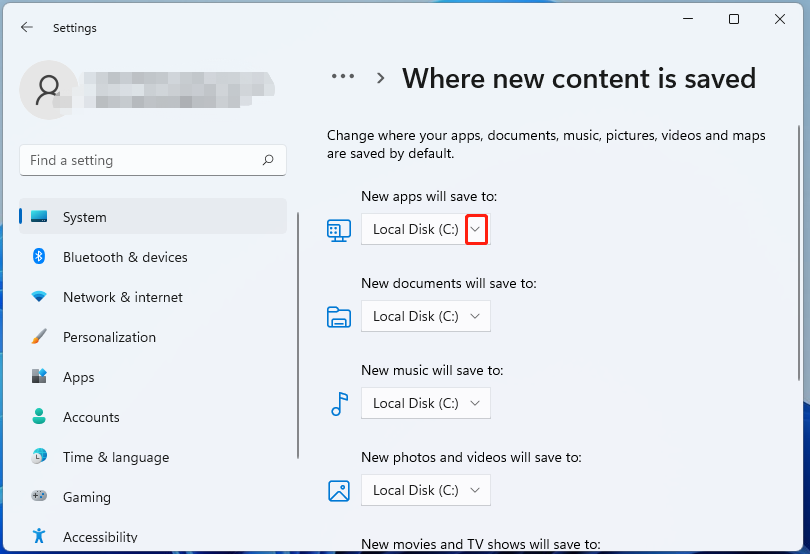Click the System monitor icon
This screenshot has height=554, width=810.
click(x=39, y=216)
